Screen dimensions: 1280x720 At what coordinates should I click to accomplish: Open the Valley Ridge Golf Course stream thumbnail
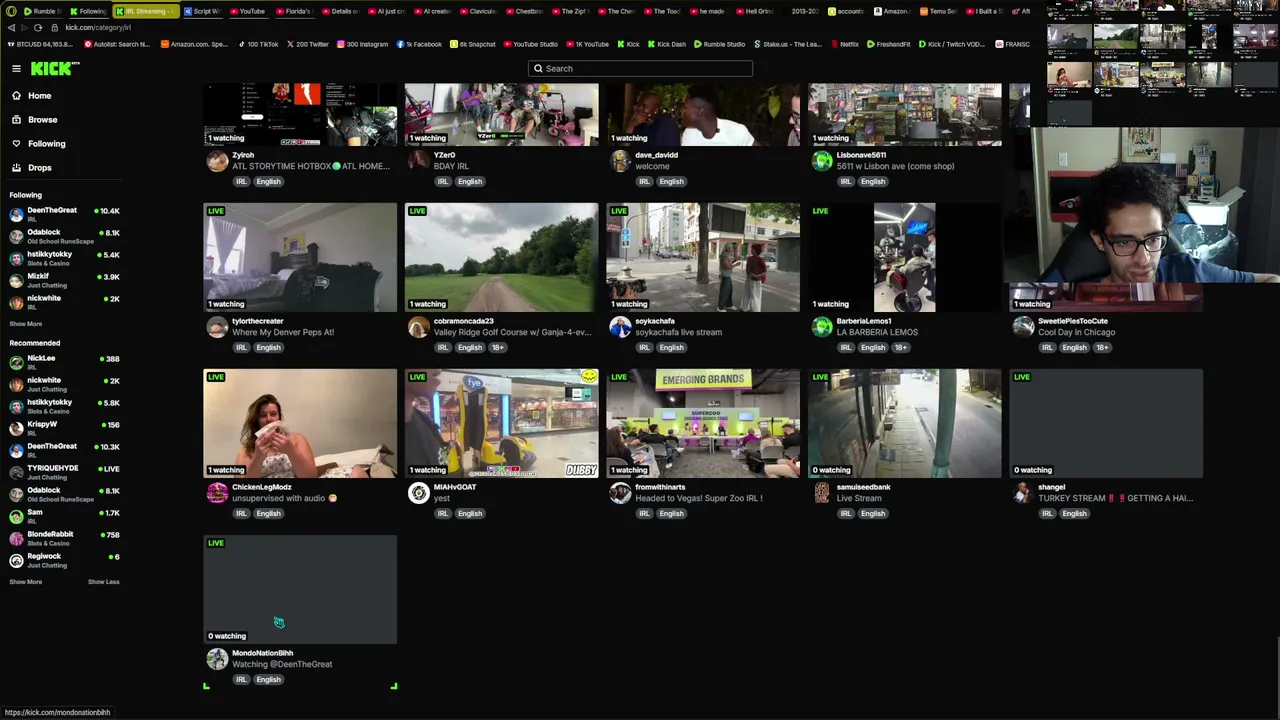(501, 258)
